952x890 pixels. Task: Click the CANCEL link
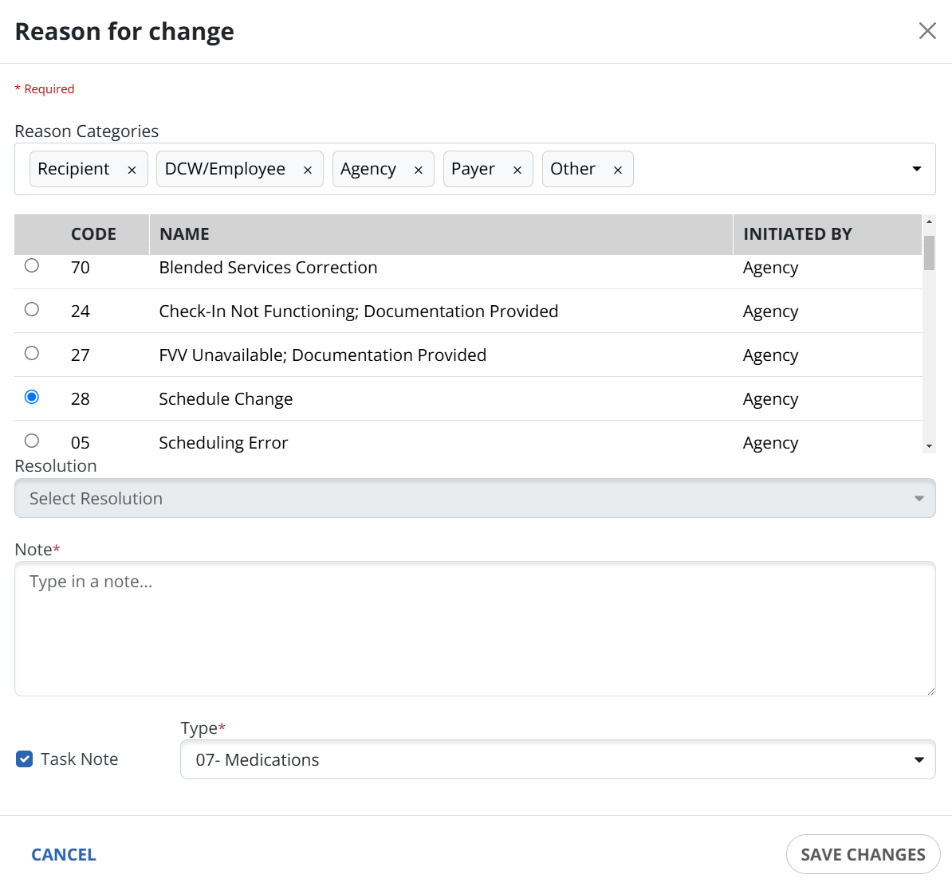tap(64, 855)
